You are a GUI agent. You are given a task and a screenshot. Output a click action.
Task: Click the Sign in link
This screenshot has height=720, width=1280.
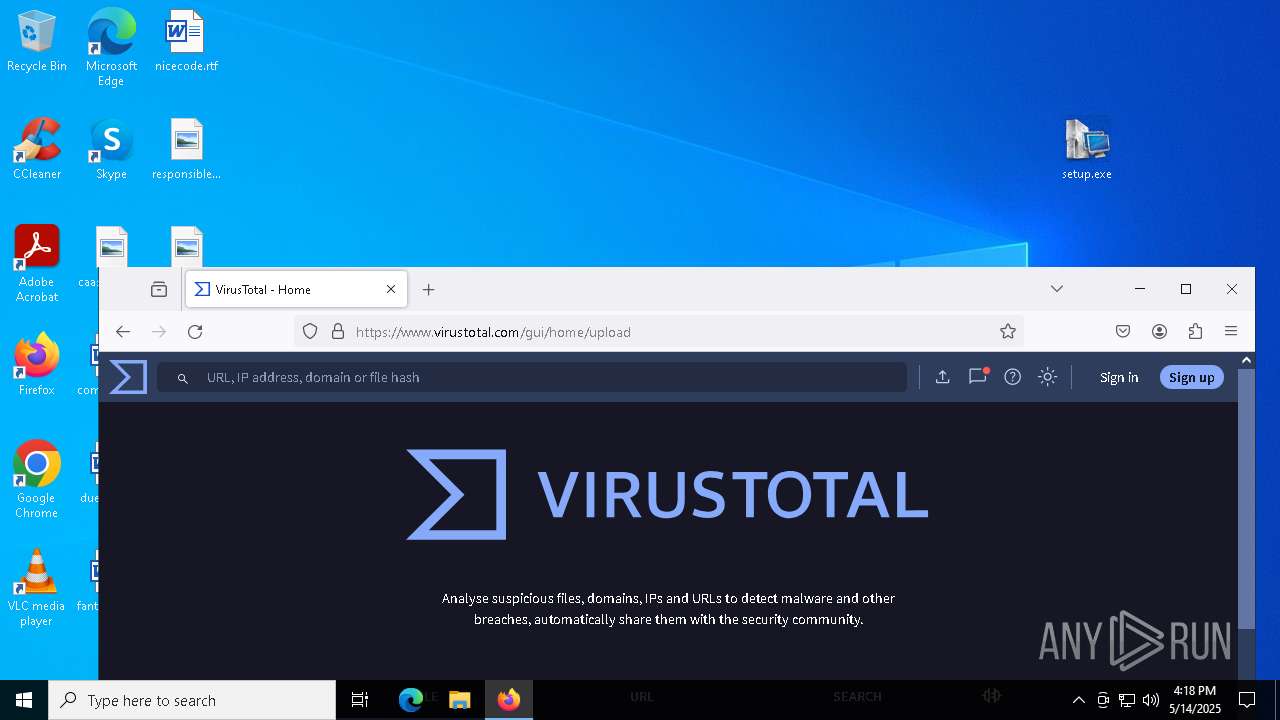click(1119, 377)
